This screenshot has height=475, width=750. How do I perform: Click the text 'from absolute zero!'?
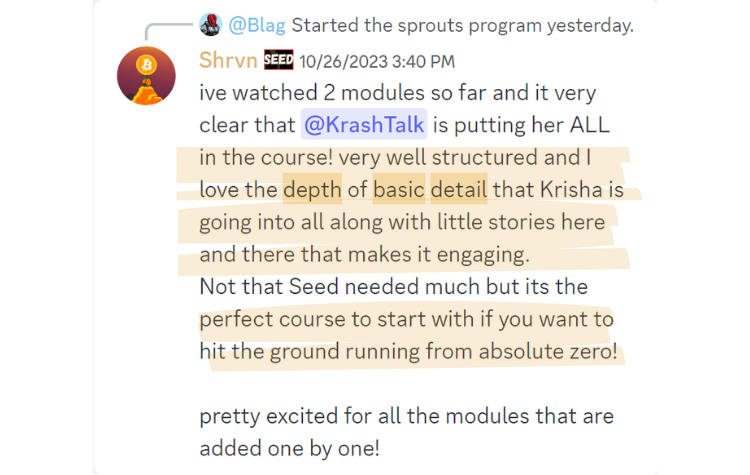(x=521, y=351)
